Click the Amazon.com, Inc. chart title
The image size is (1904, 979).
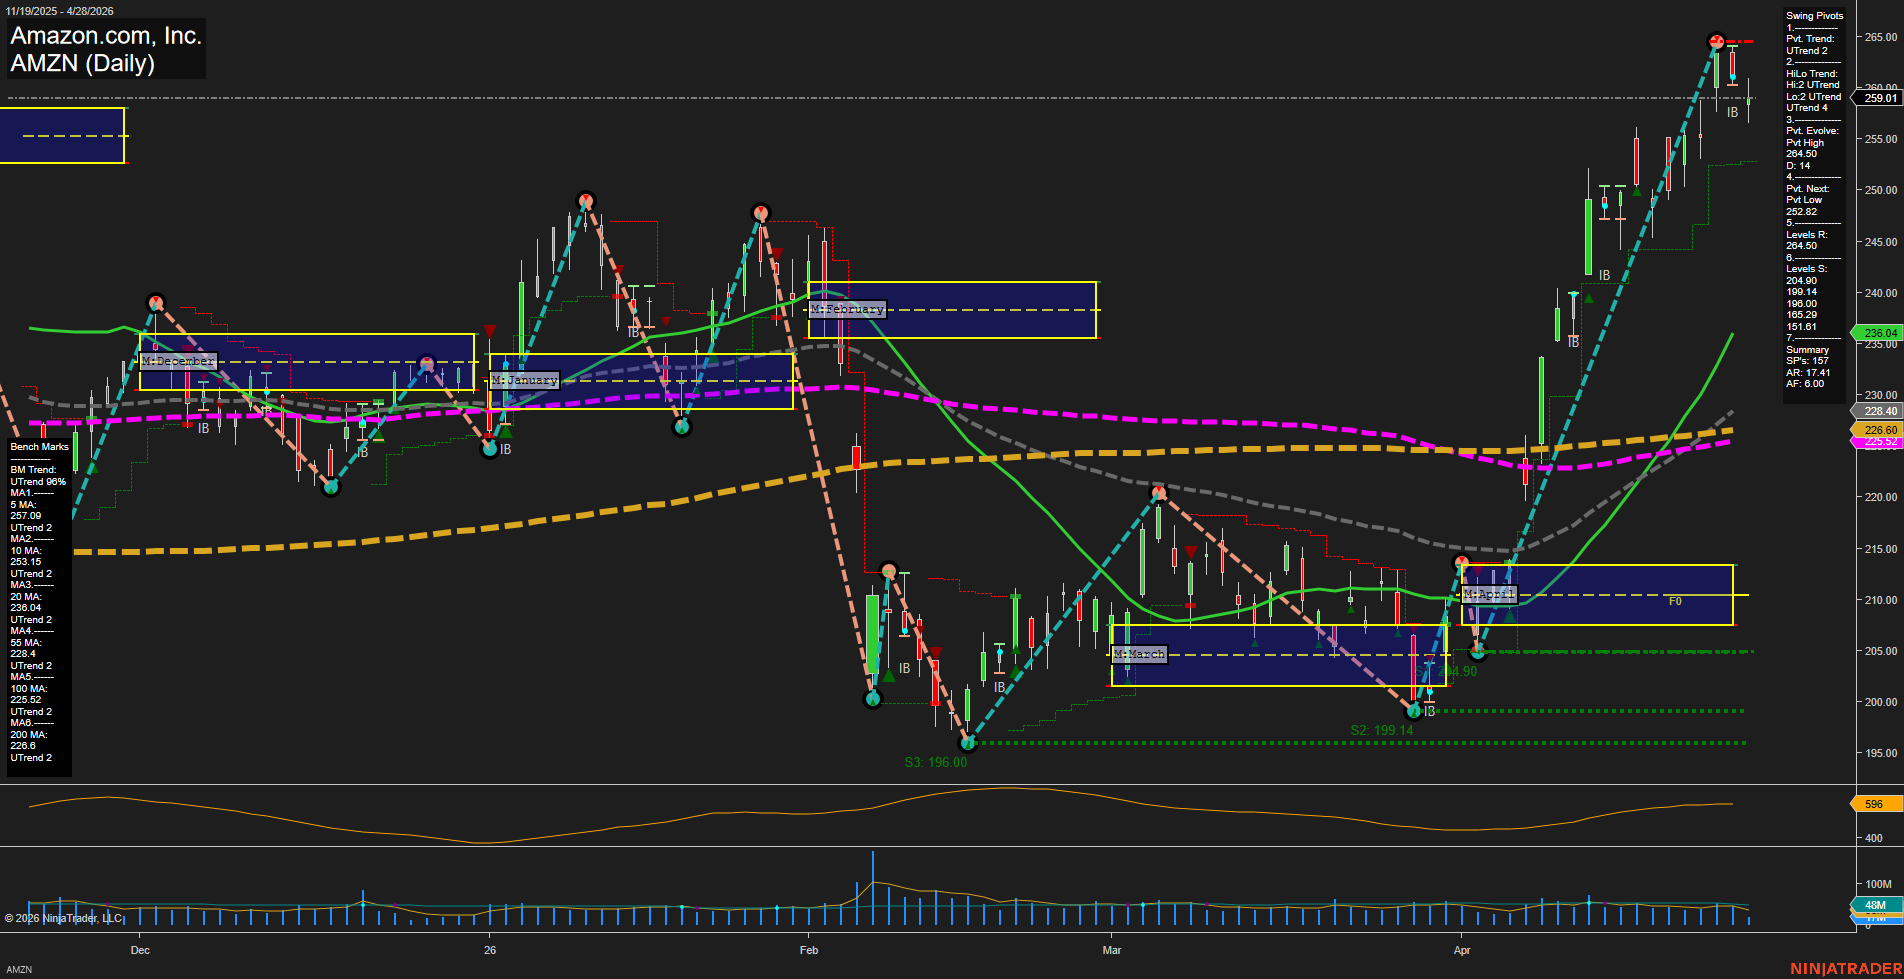coord(106,36)
